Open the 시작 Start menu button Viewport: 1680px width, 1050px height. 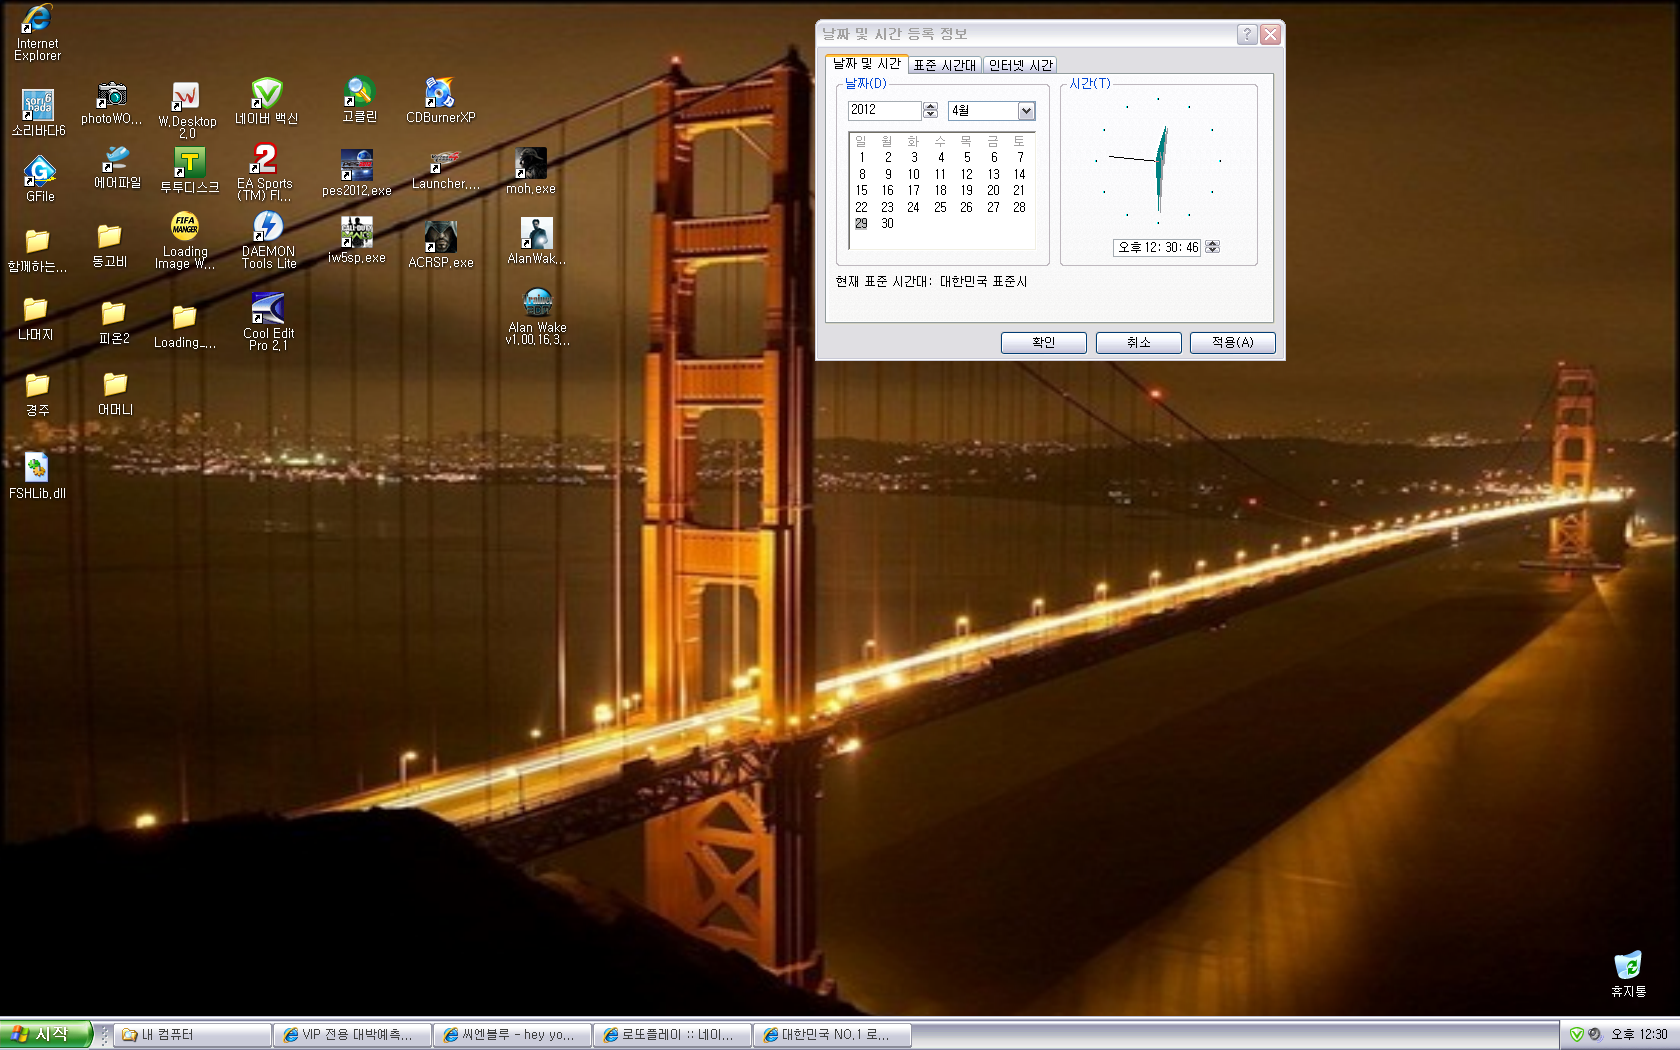(46, 1034)
